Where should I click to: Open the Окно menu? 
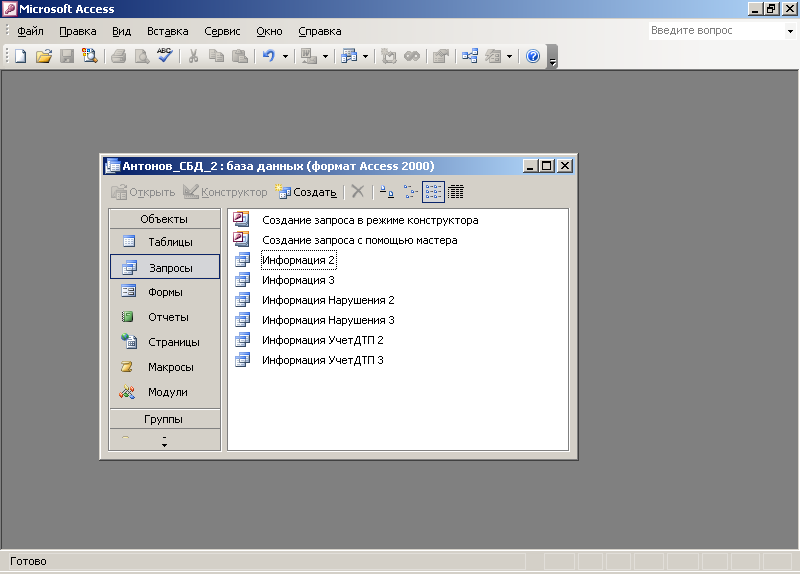point(269,31)
